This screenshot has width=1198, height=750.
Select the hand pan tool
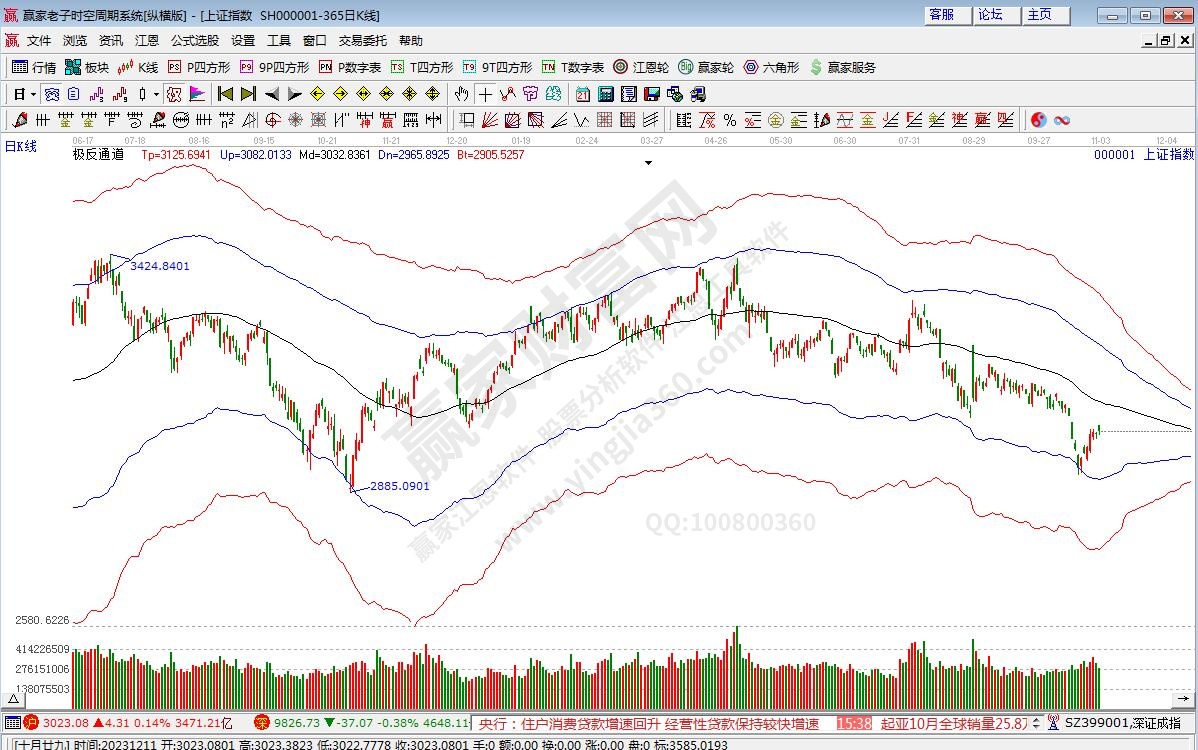(461, 94)
